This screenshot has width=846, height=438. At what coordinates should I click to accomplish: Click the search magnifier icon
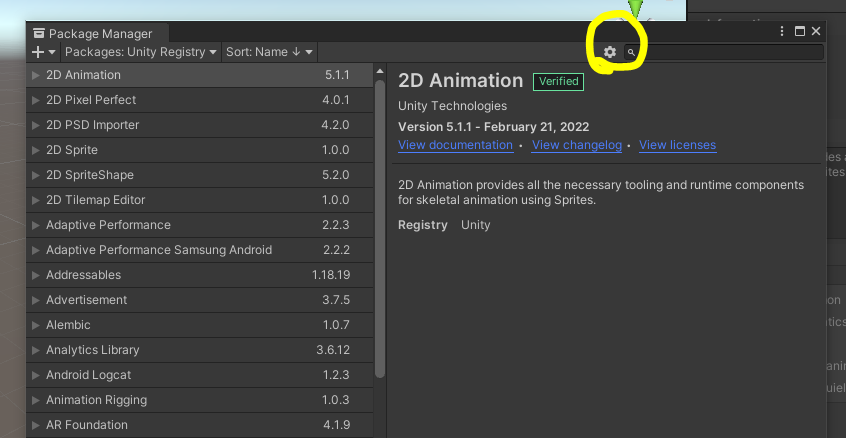pos(631,52)
